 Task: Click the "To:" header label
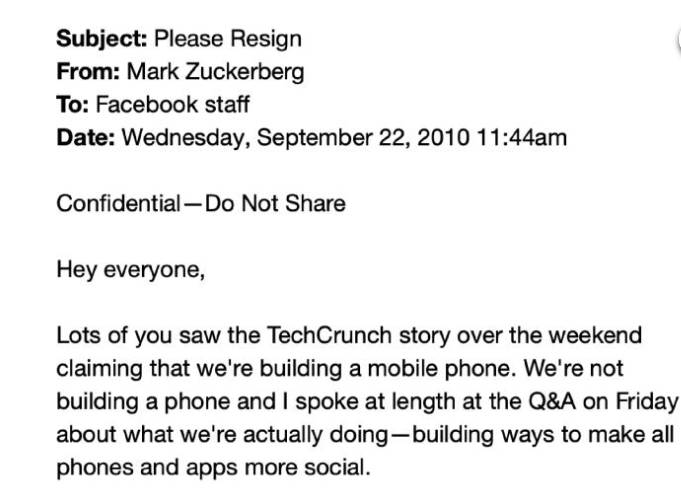[x=73, y=105]
